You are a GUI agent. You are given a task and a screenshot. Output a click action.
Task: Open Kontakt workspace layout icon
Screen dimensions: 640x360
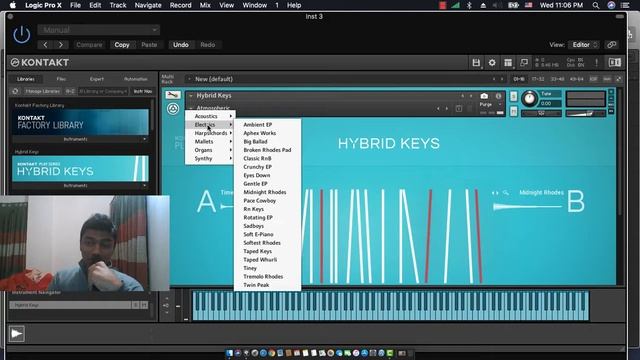(508, 62)
